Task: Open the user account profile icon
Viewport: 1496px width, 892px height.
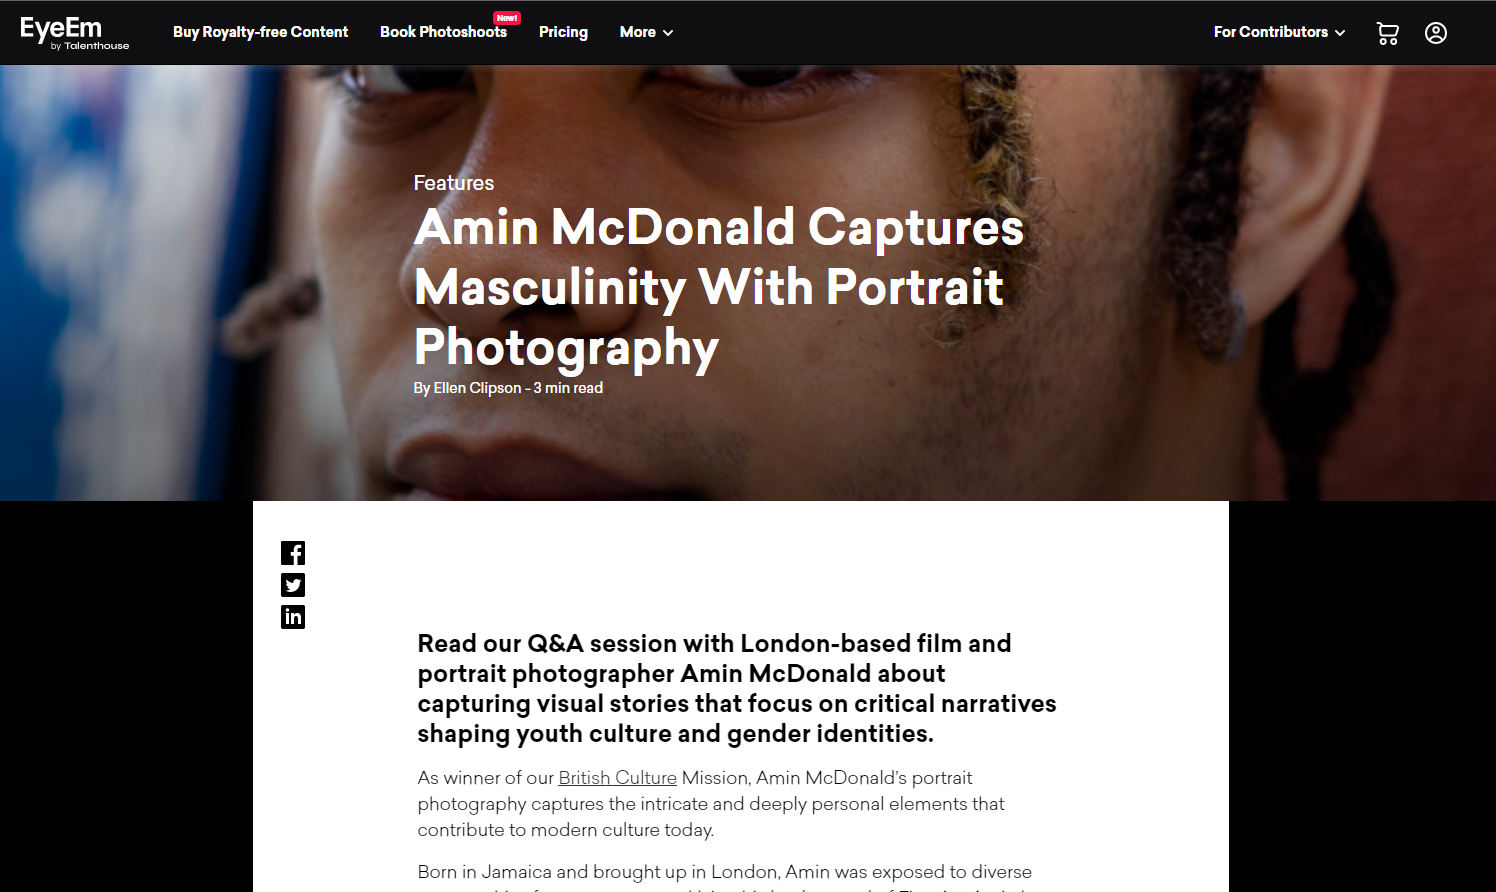Action: (1436, 33)
